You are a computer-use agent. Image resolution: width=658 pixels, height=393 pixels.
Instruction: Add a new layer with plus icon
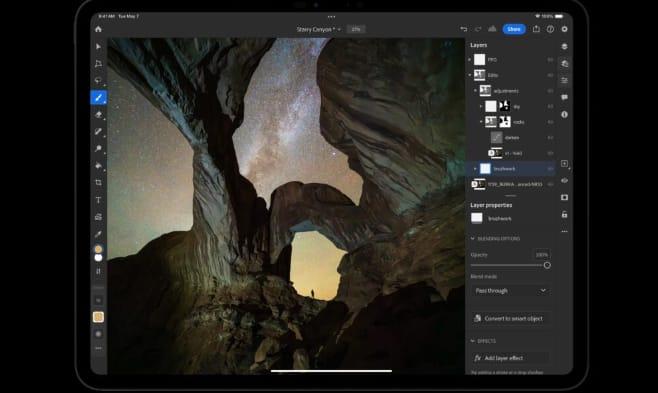pos(564,164)
